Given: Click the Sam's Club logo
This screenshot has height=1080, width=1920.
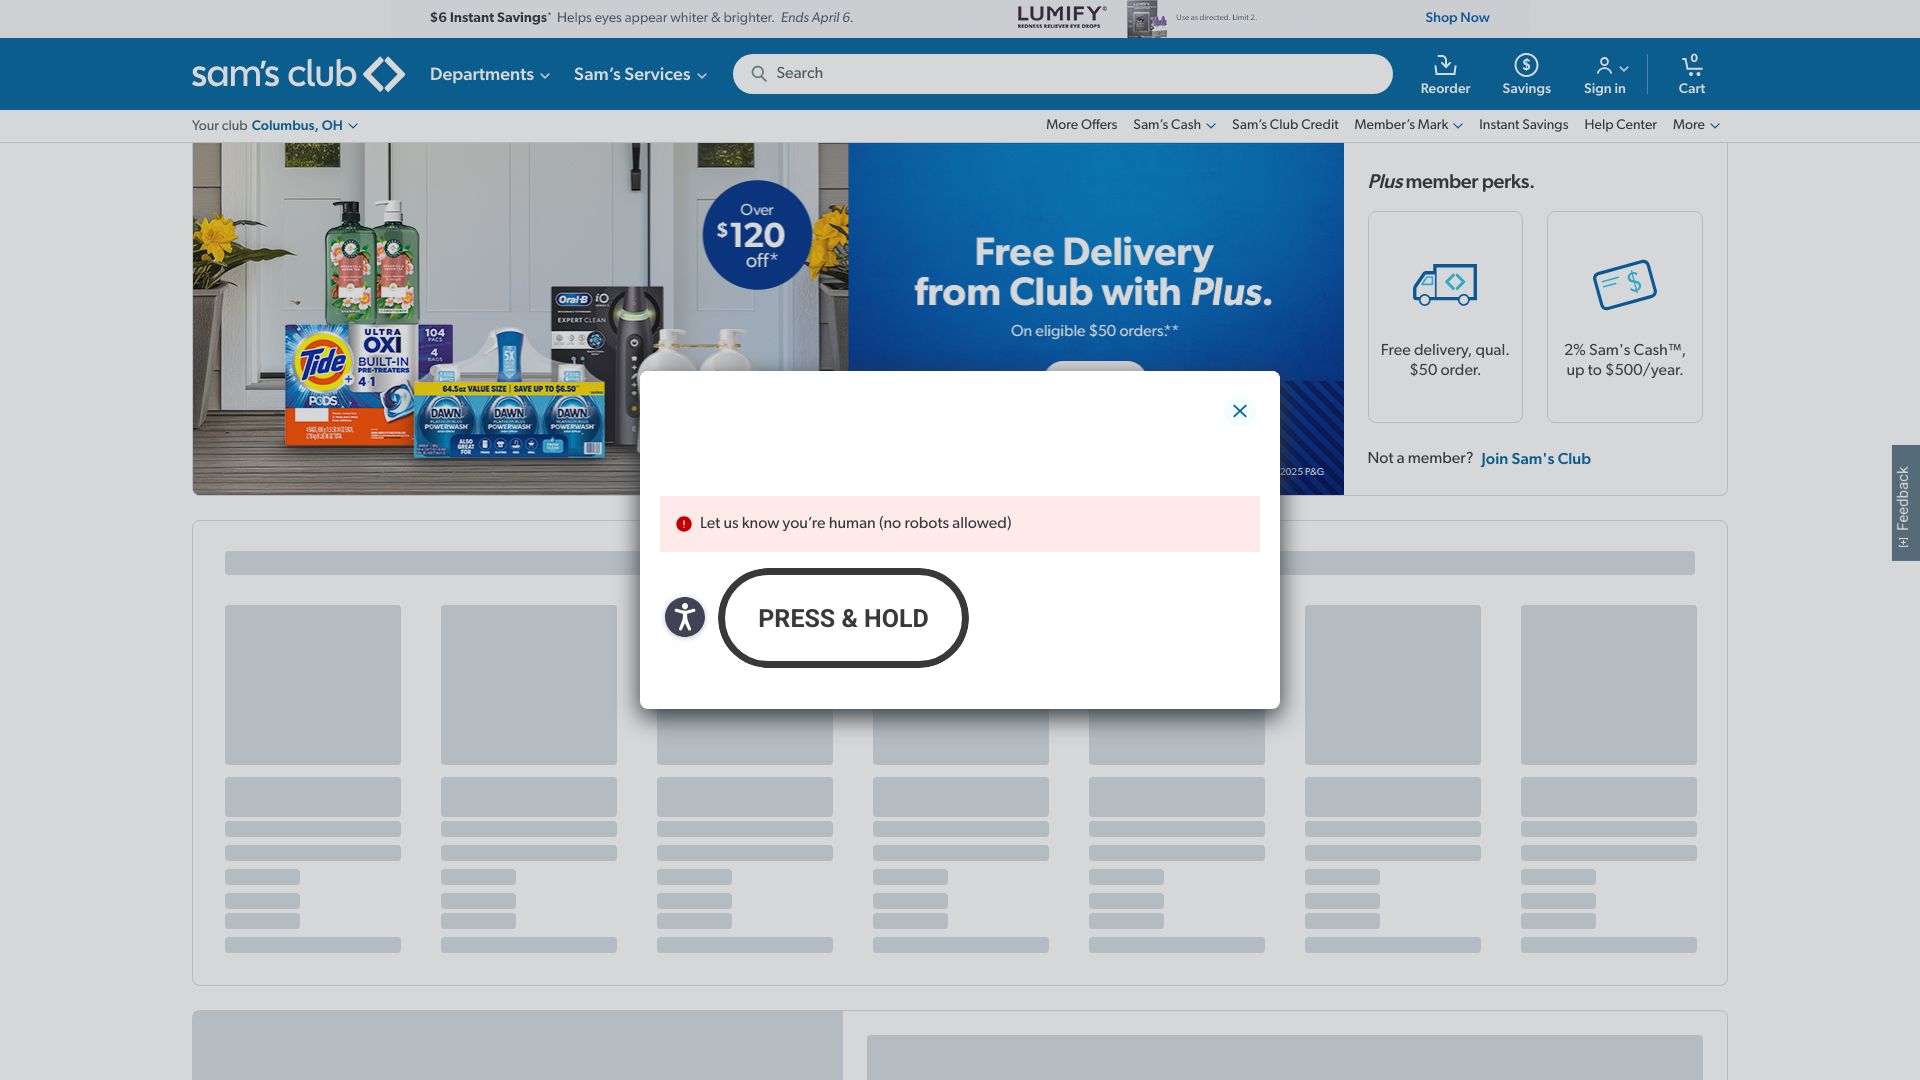Looking at the screenshot, I should click(298, 74).
